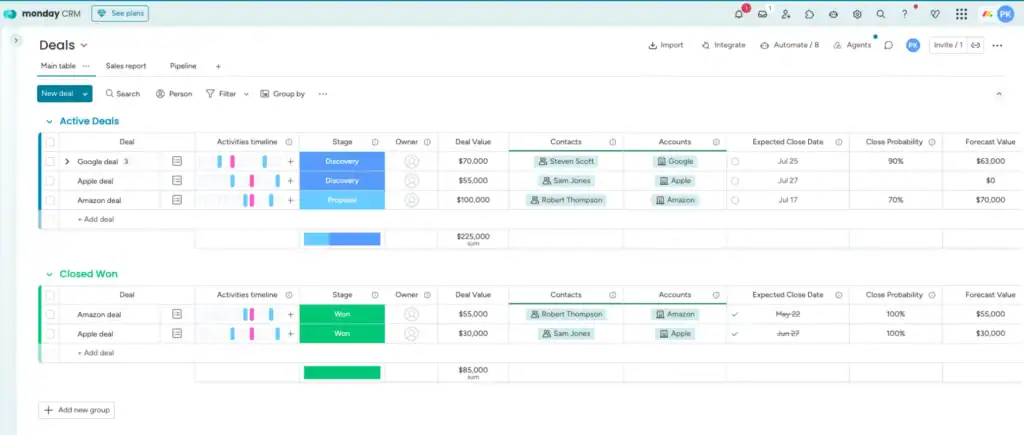Screen dimensions: 1024x435
Task: Click Stage column info icon in Active Deals
Action: tap(375, 142)
